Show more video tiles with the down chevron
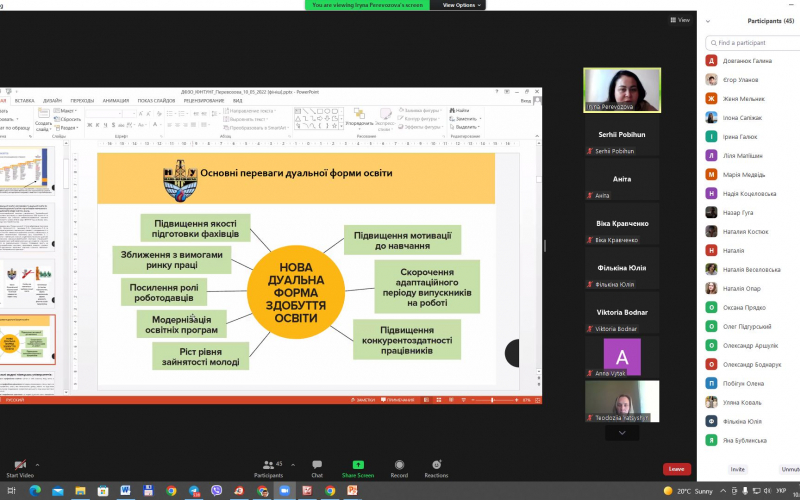This screenshot has width=800, height=500. pyautogui.click(x=622, y=433)
